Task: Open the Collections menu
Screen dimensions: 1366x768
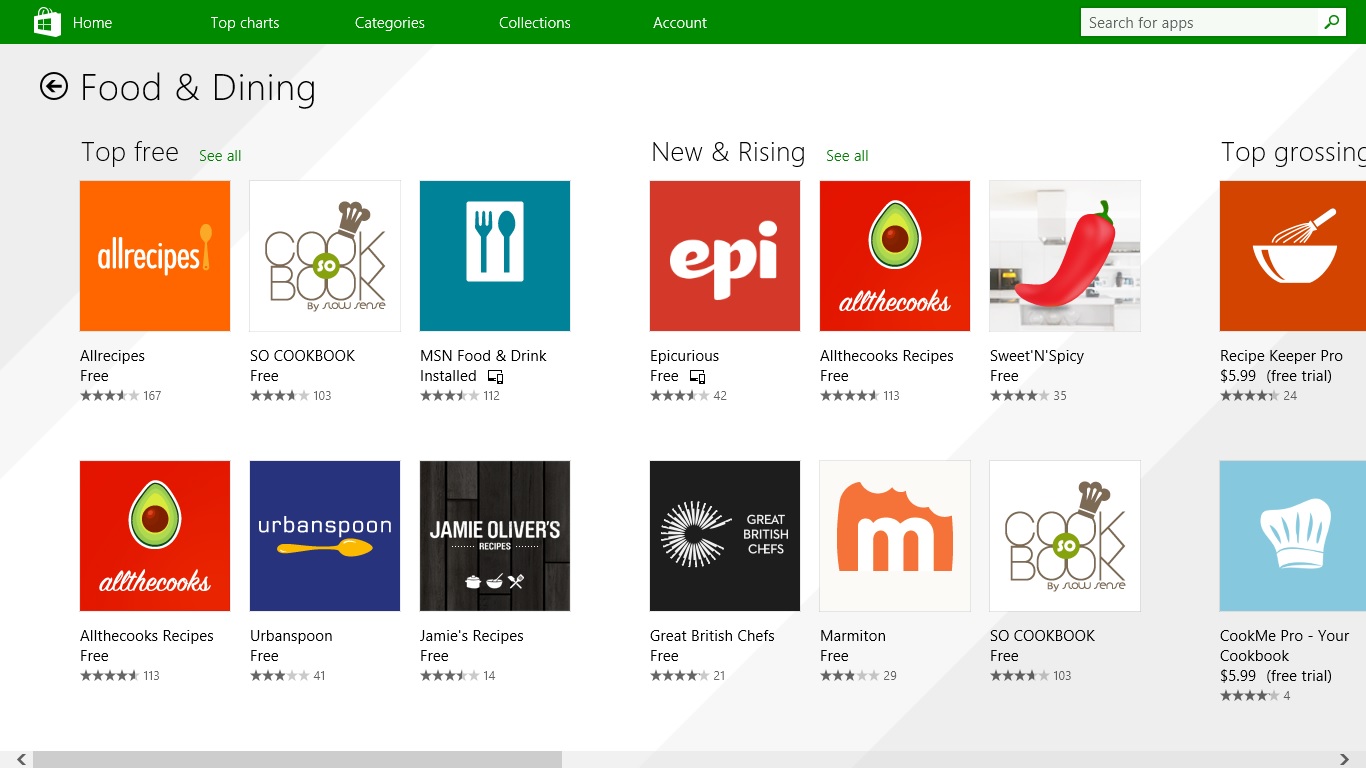Action: (x=535, y=22)
